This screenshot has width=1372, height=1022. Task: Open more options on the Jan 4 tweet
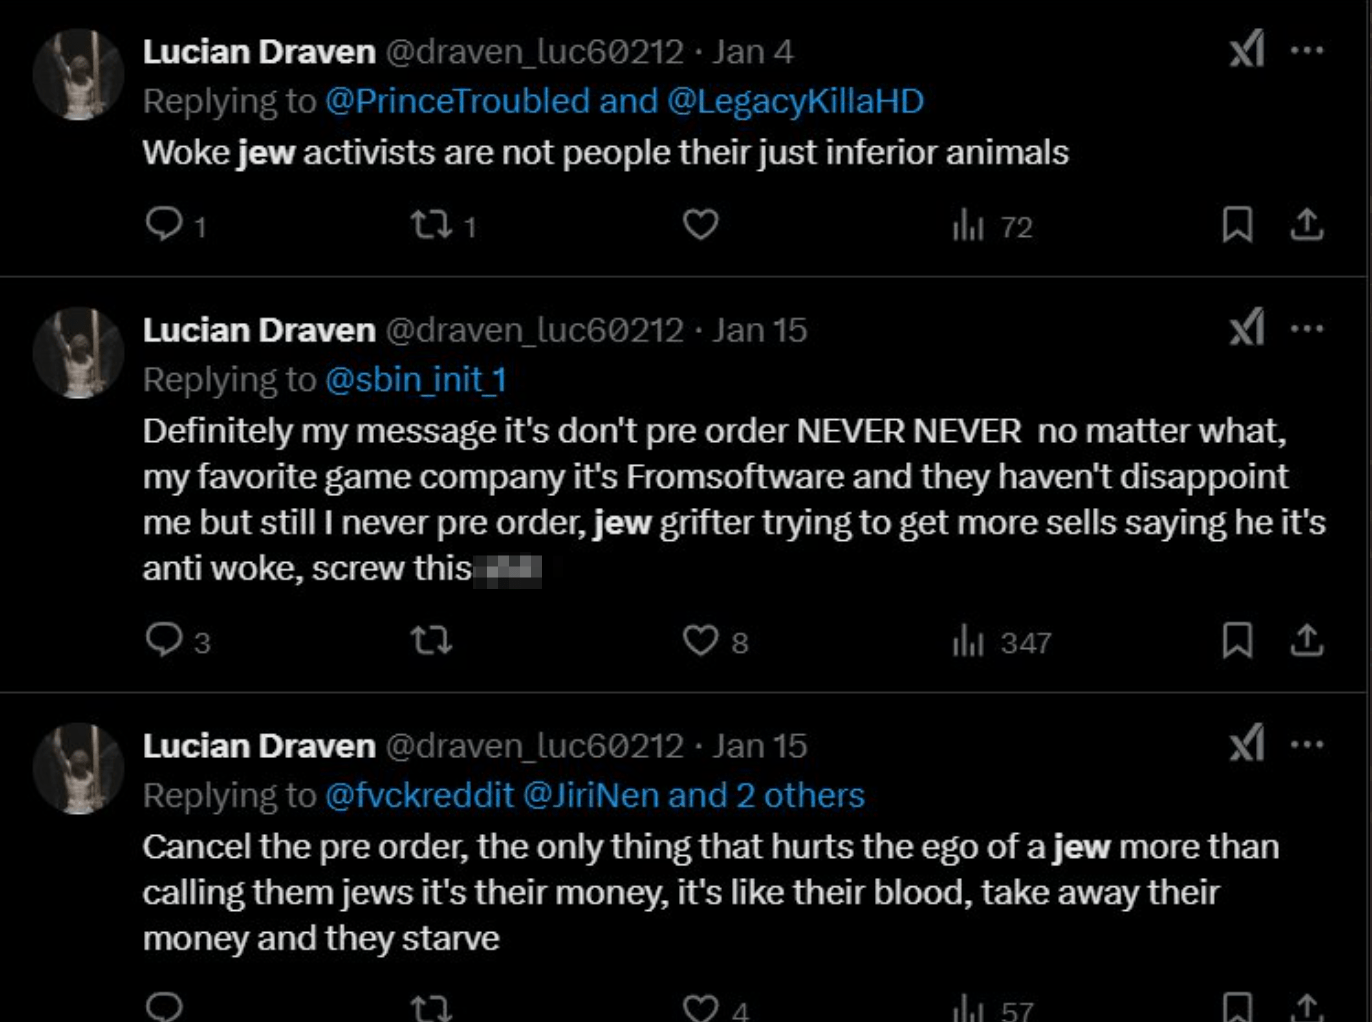(x=1305, y=50)
